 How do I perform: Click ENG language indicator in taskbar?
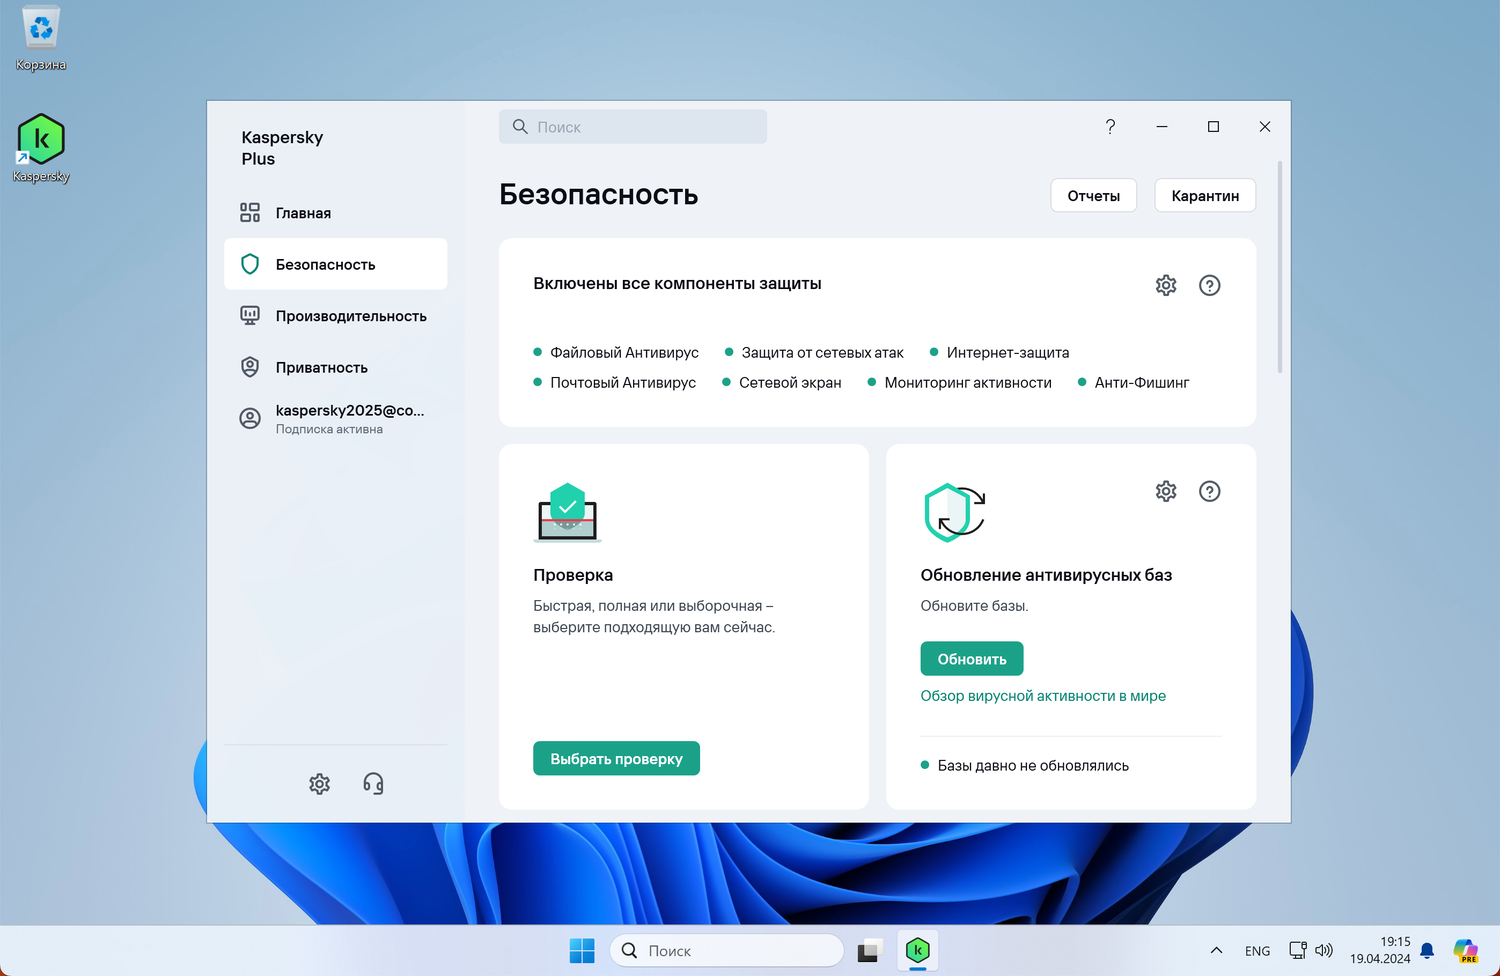(x=1258, y=951)
